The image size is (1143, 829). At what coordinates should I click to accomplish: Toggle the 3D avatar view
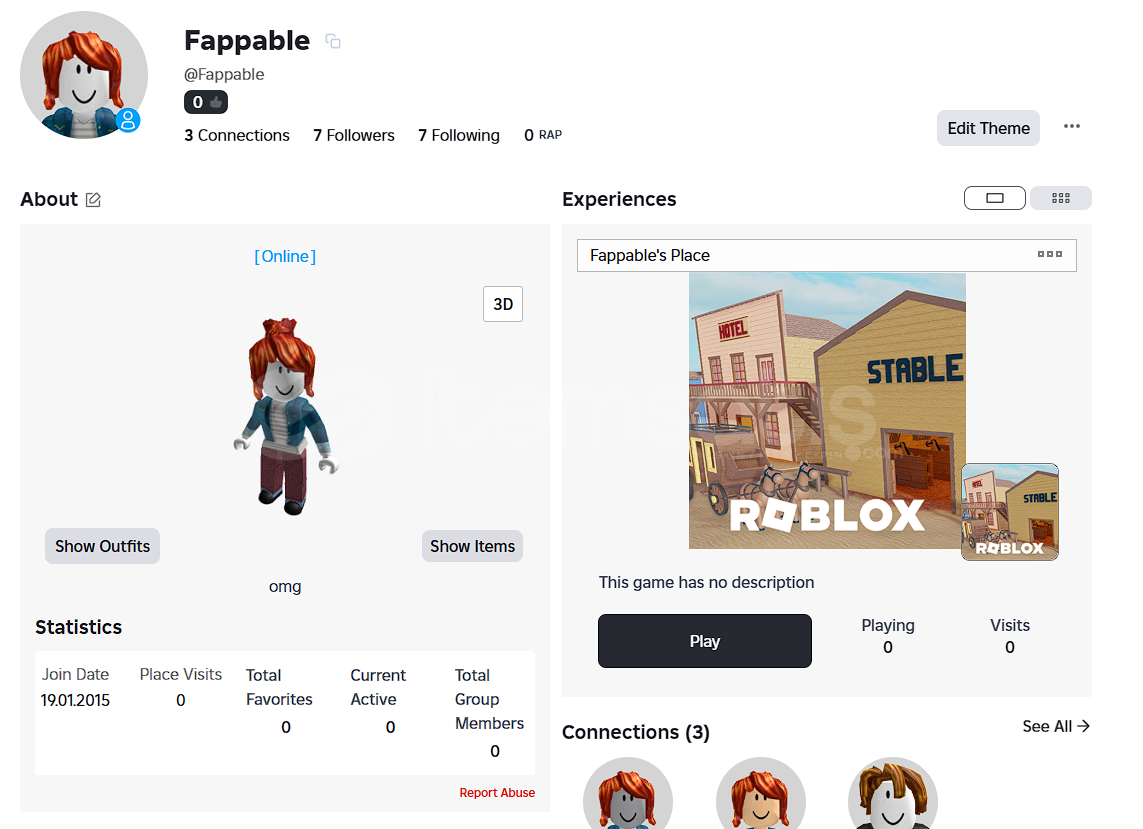coord(503,304)
